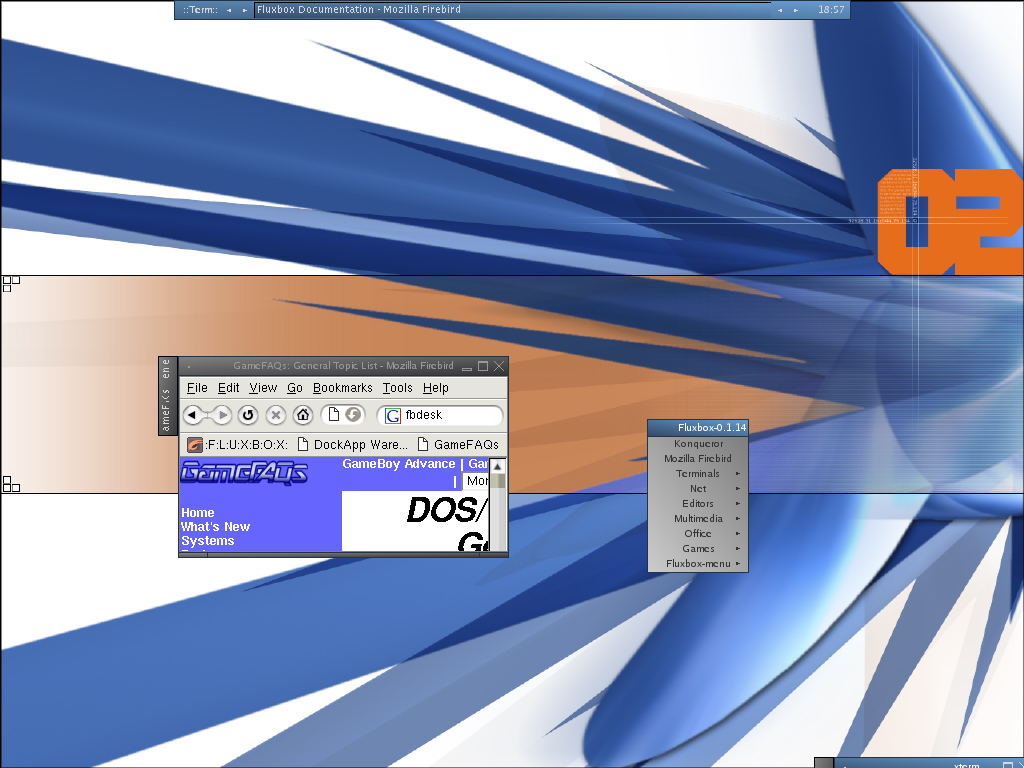Click the Home link on GameFAQs
Viewport: 1024px width, 768px height.
pos(198,513)
